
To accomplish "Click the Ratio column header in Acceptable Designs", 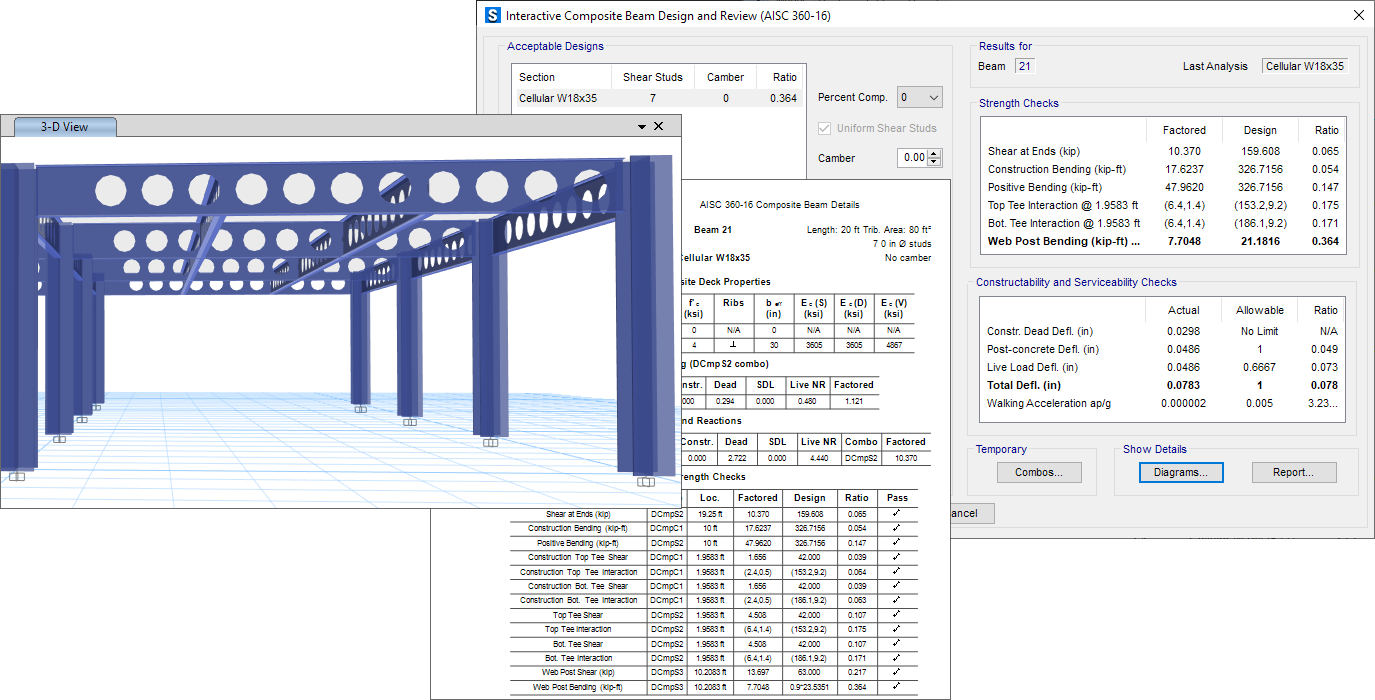I will point(784,77).
